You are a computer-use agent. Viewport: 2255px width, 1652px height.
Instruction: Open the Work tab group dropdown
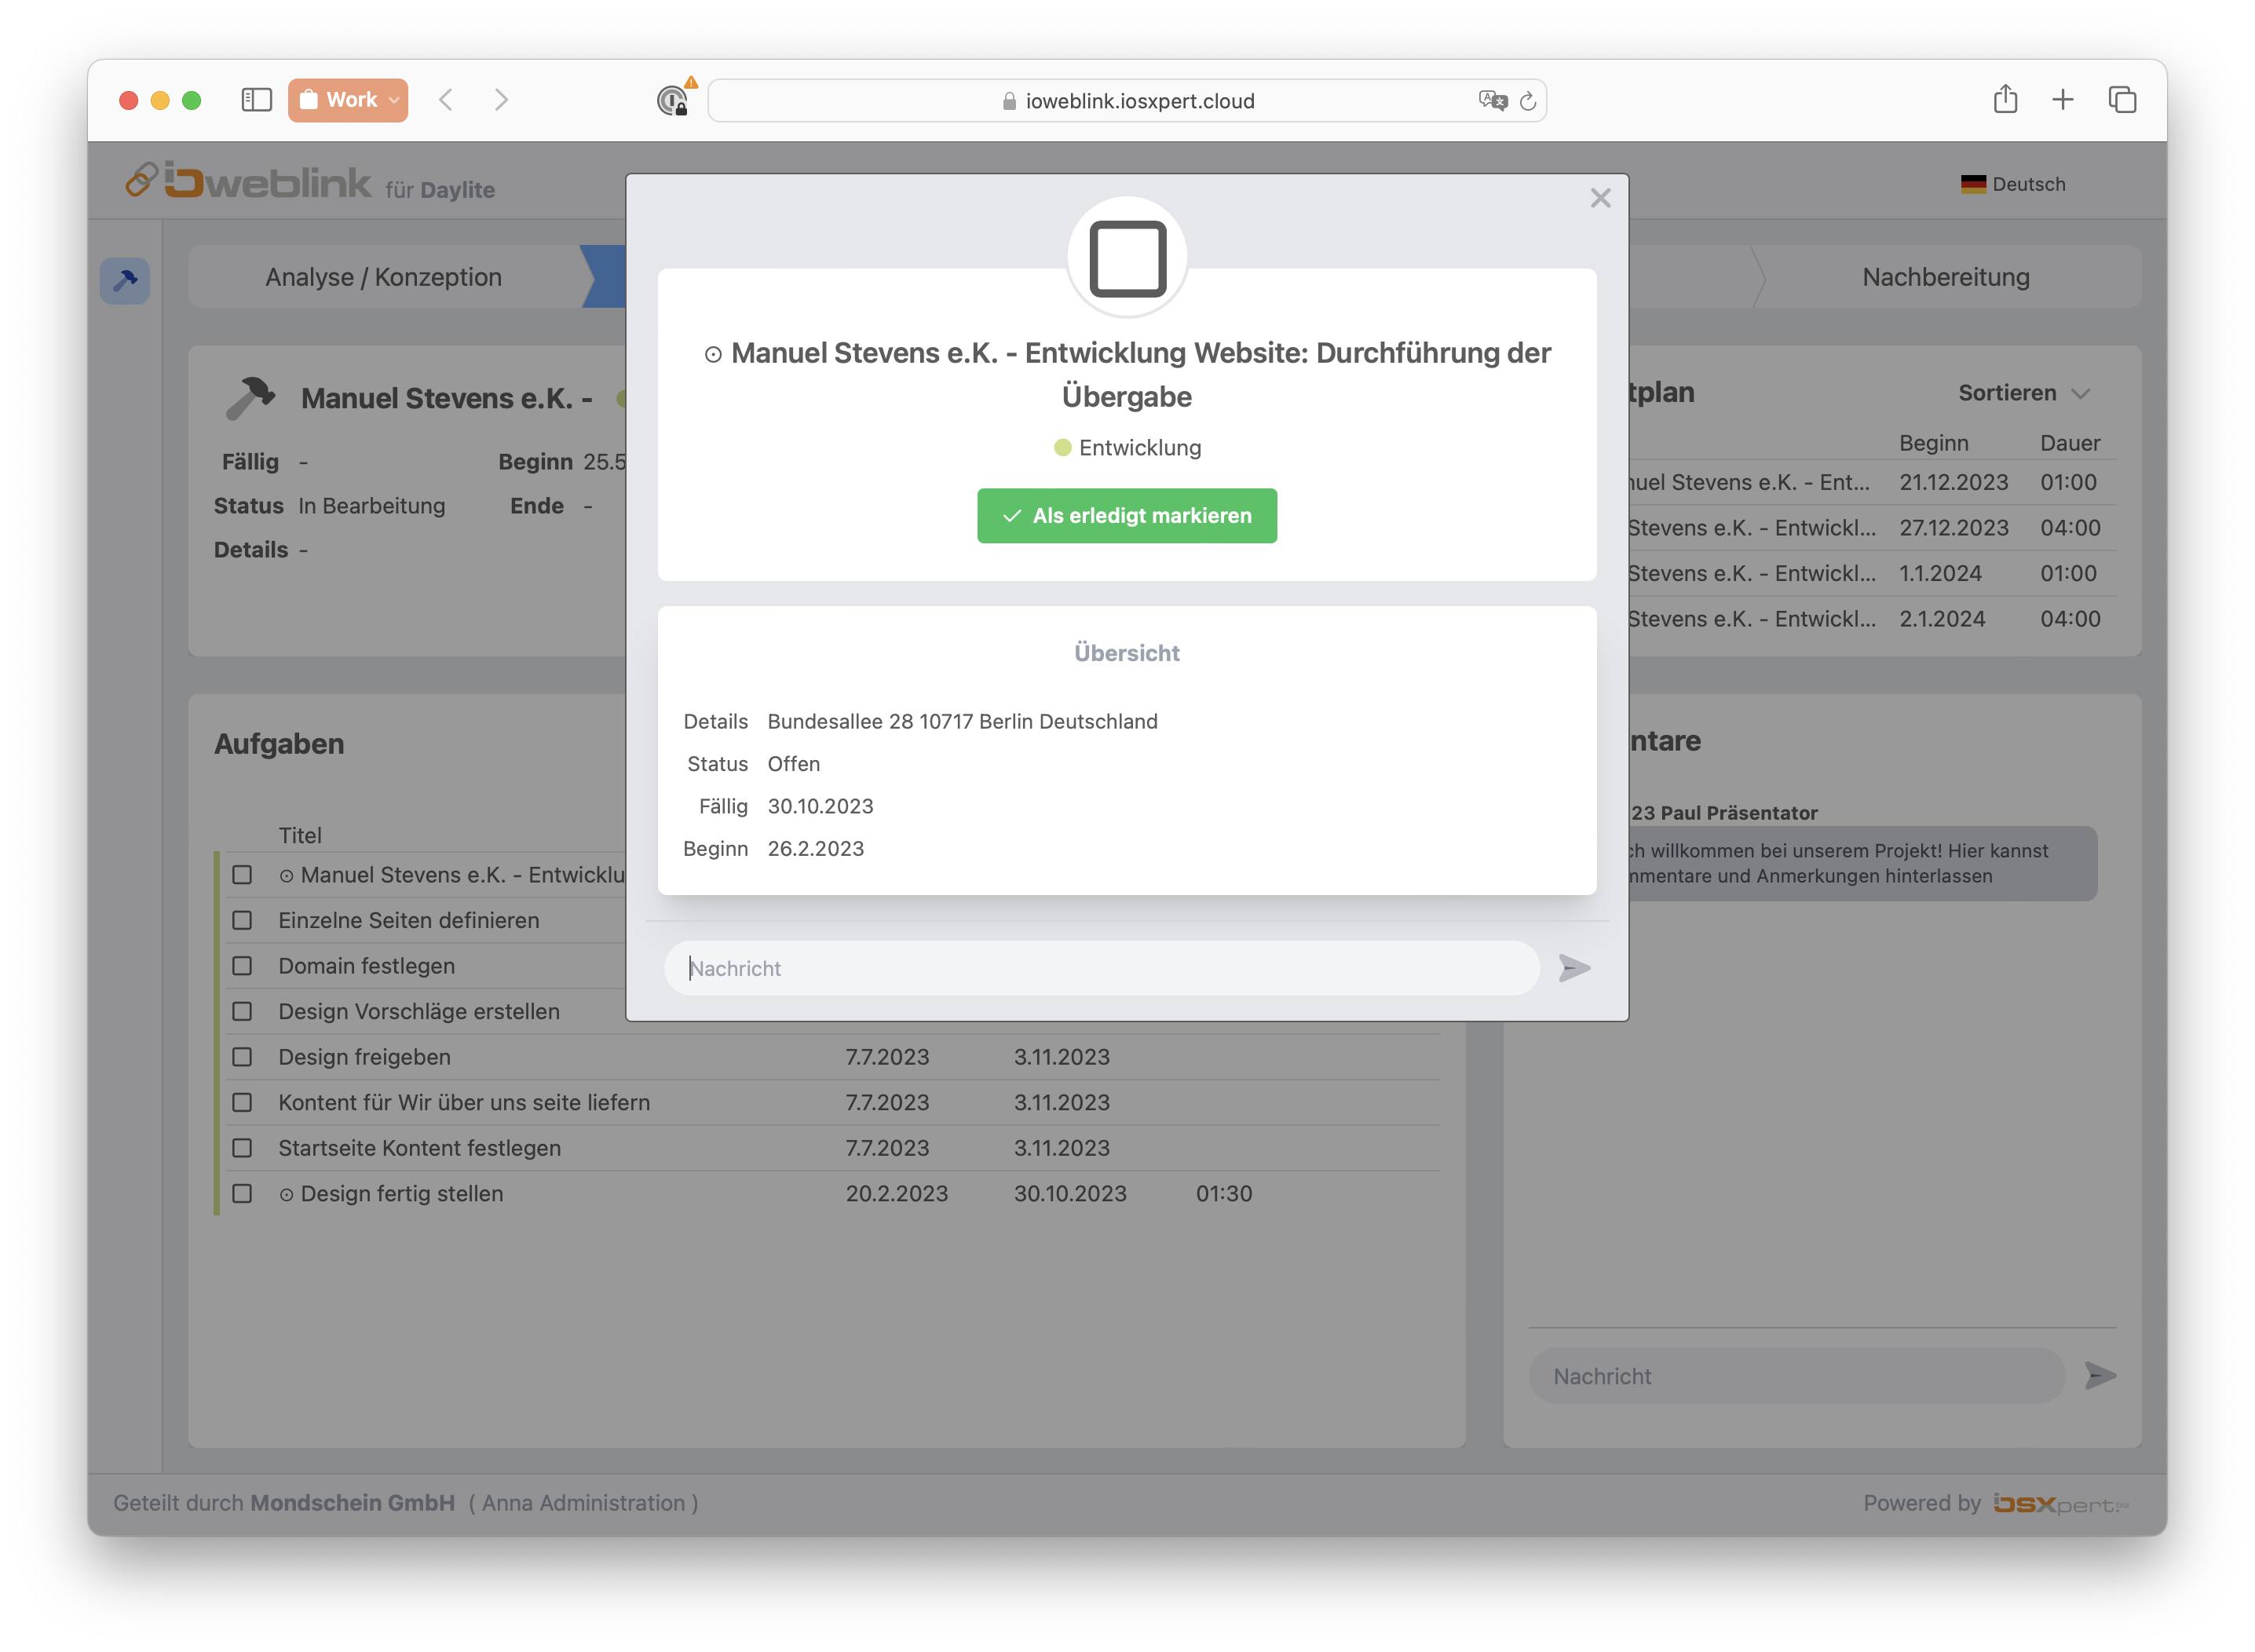[x=348, y=100]
